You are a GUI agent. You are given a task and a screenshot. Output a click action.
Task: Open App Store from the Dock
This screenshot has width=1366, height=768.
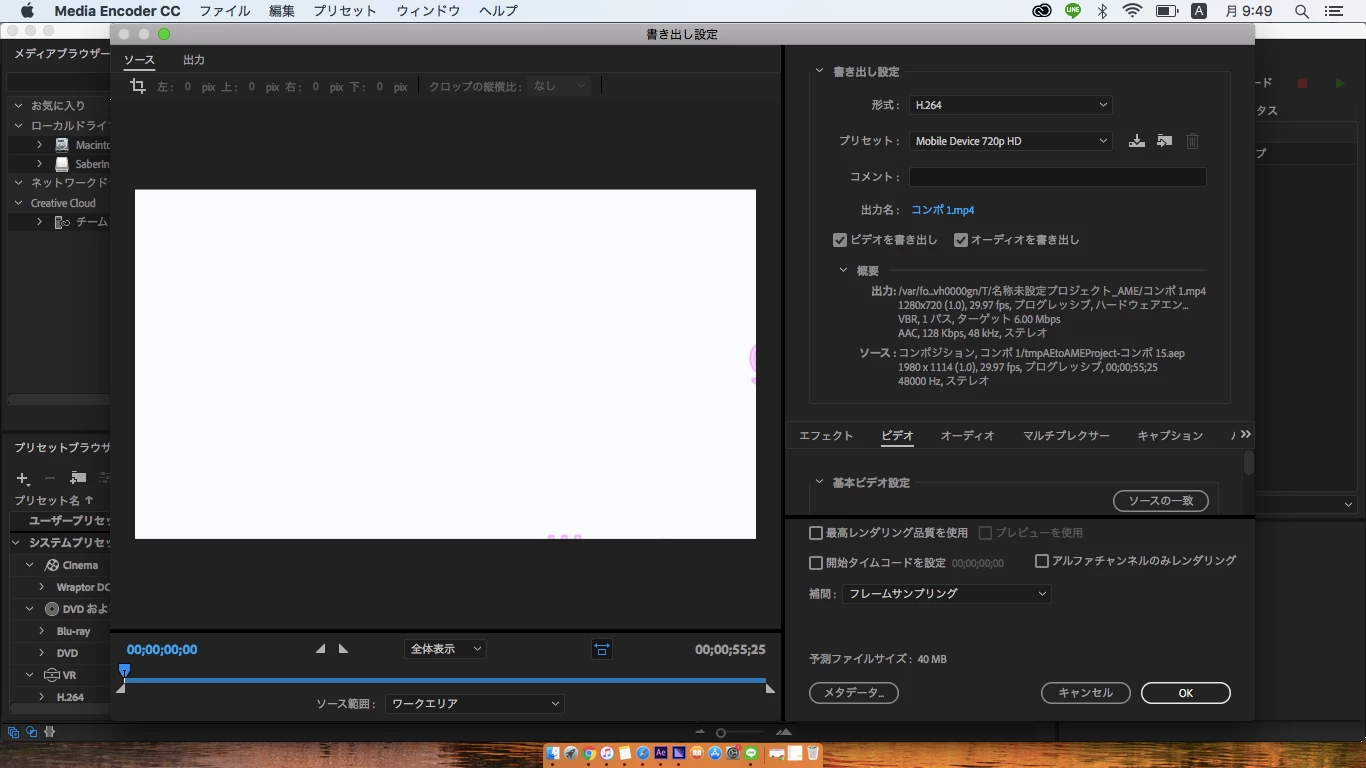point(715,753)
